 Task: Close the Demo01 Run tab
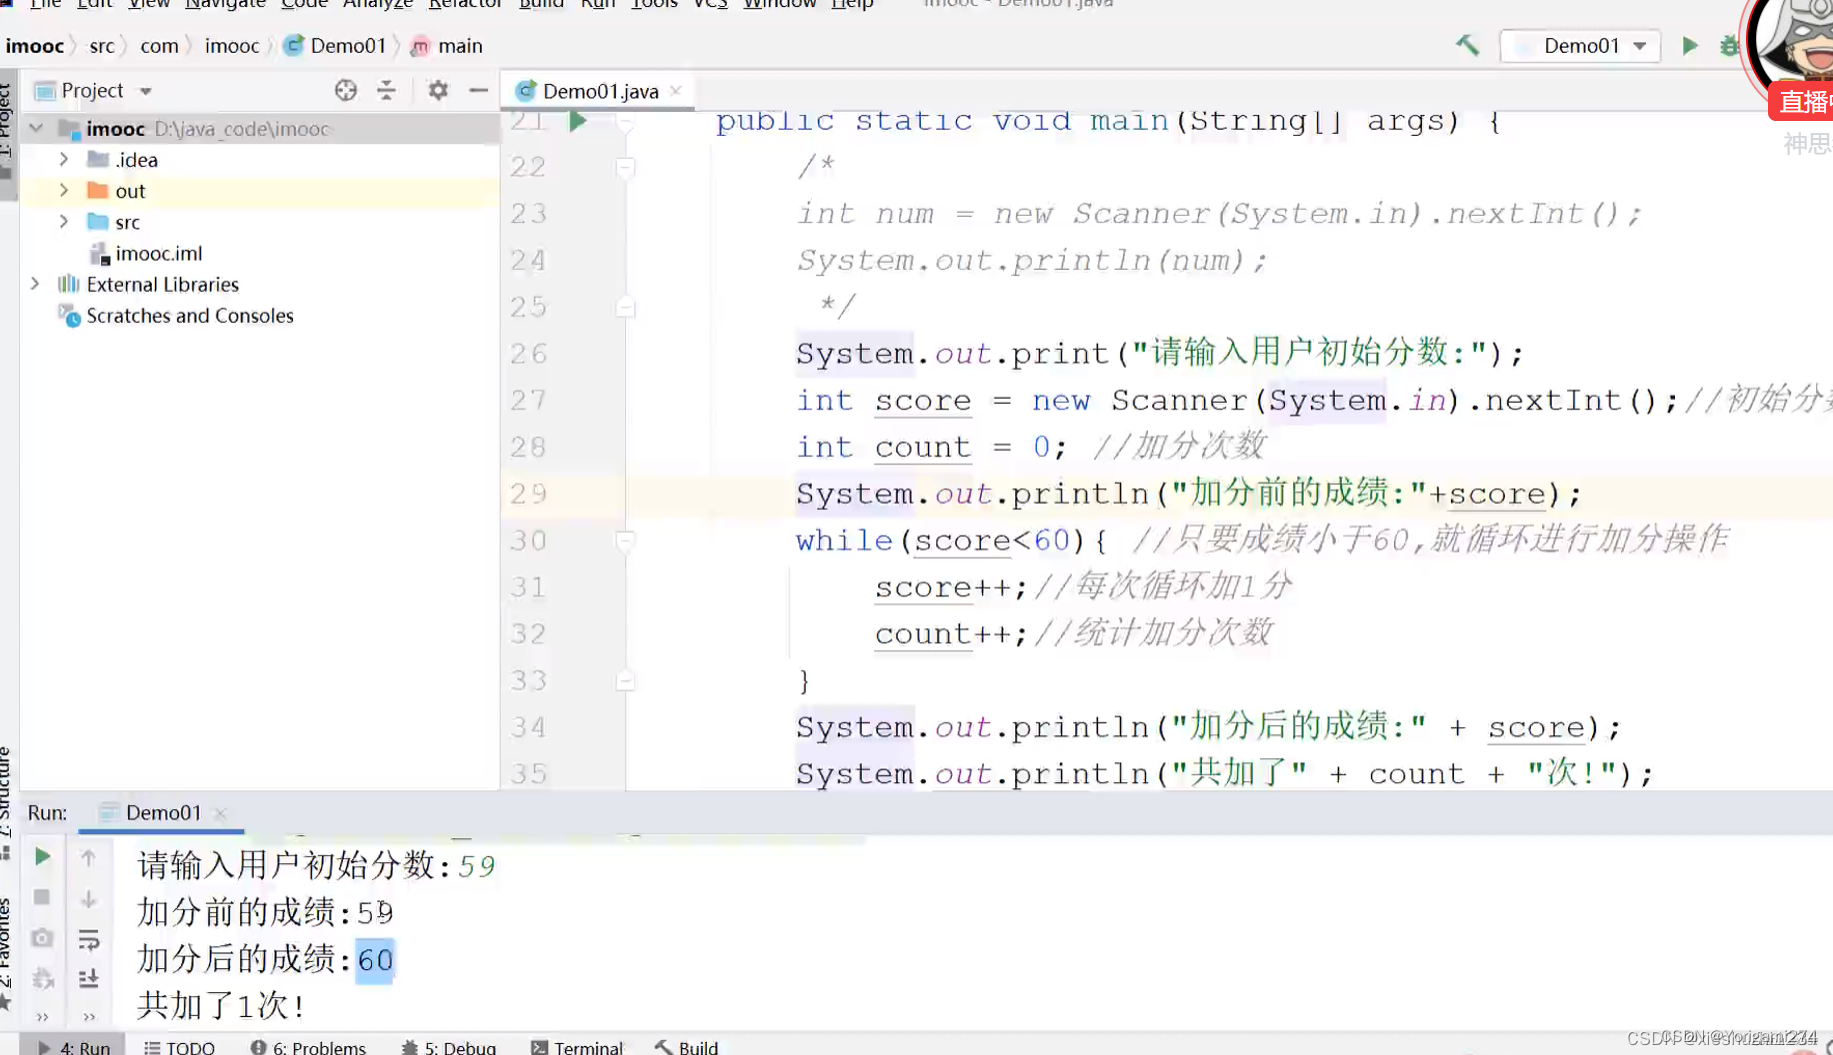[x=220, y=813]
